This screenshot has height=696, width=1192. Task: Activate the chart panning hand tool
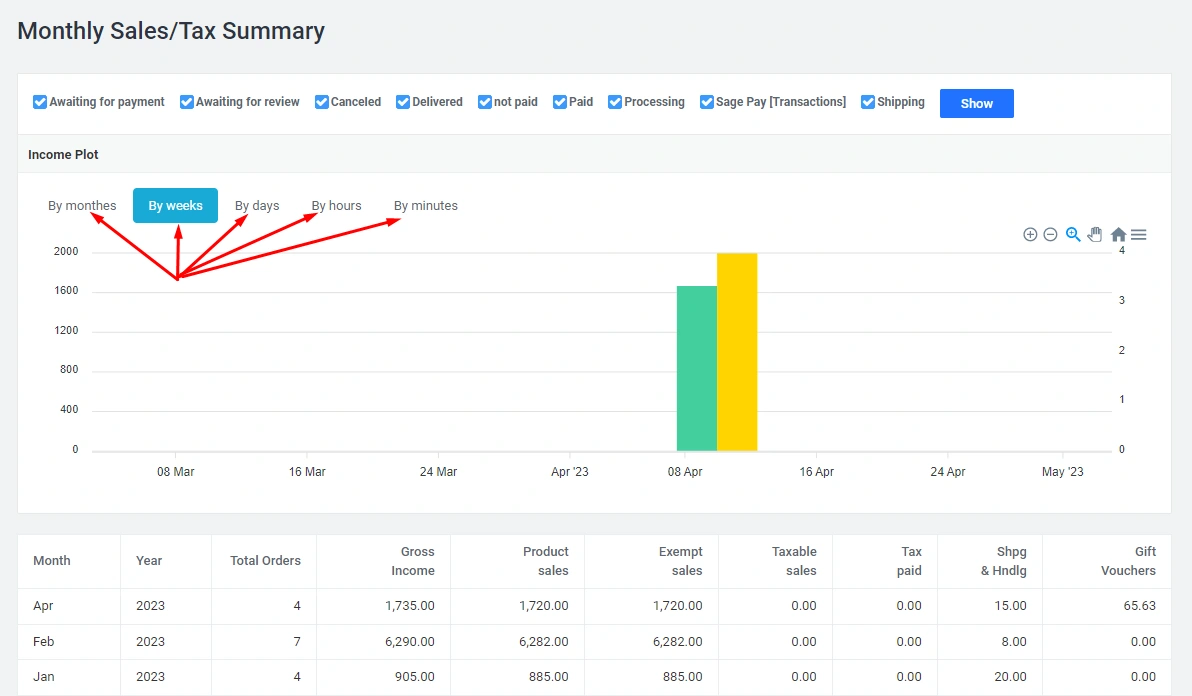click(x=1095, y=234)
